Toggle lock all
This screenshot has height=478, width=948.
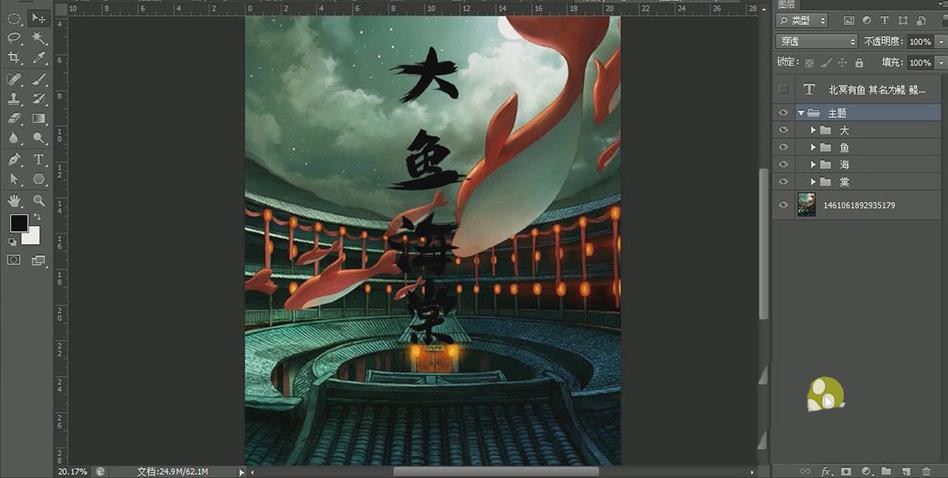[x=859, y=62]
